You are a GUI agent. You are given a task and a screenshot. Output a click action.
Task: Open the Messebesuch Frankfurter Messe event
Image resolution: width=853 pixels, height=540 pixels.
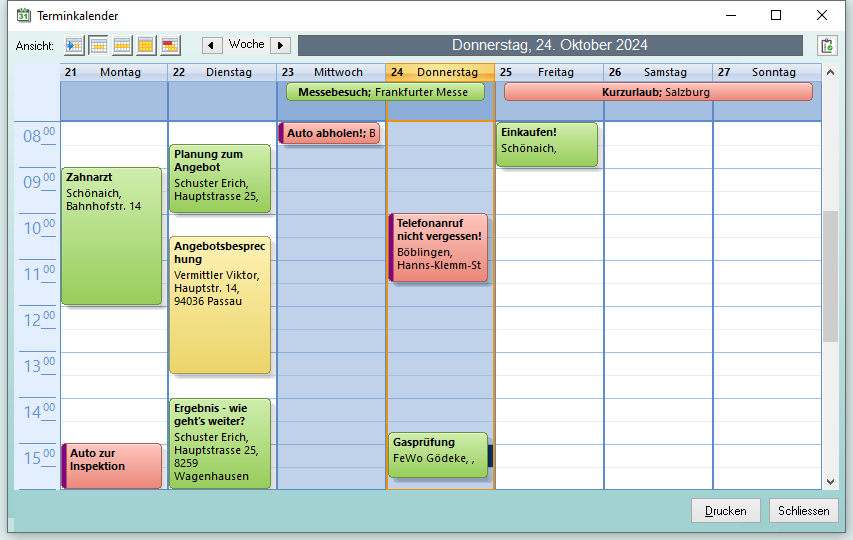[x=384, y=92]
